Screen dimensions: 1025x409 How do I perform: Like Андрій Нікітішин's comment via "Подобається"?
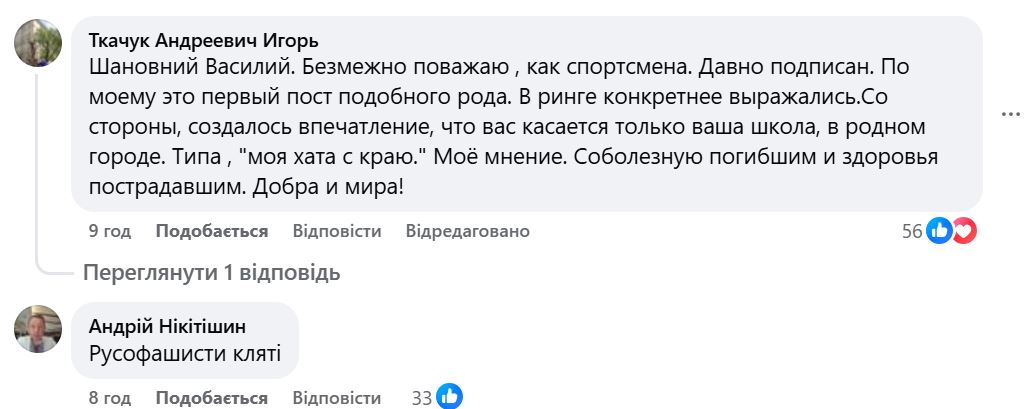click(x=212, y=397)
